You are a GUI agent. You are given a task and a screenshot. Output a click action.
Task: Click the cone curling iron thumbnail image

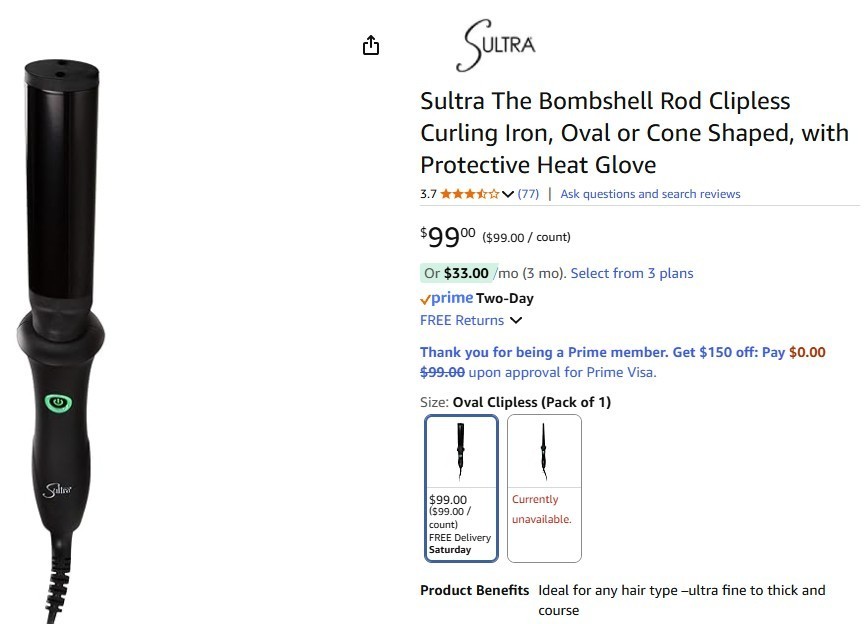544,452
